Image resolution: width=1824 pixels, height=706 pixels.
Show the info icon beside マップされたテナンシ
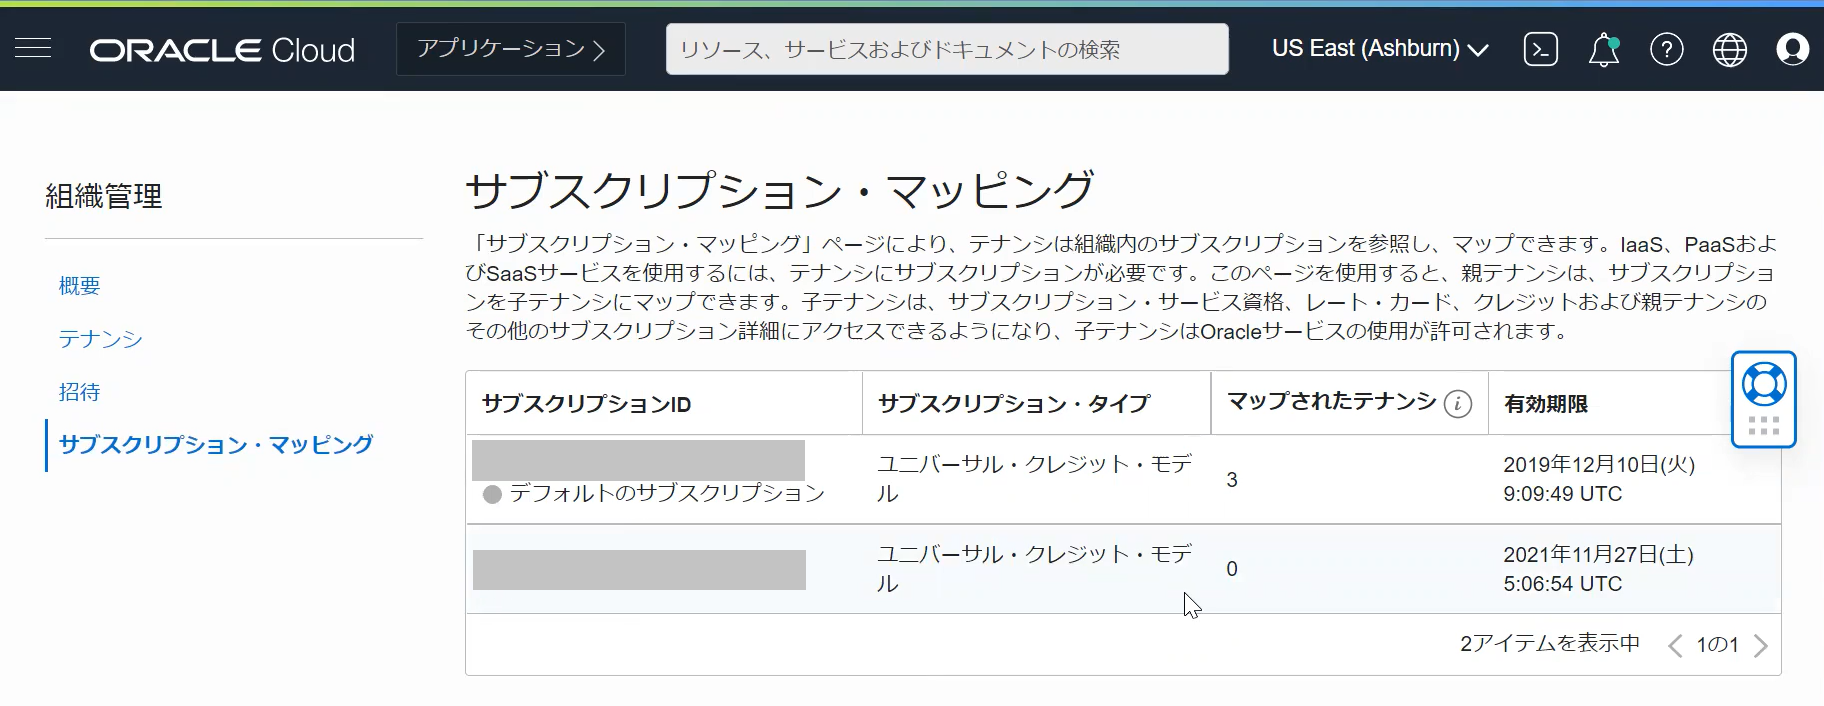[x=1458, y=404]
